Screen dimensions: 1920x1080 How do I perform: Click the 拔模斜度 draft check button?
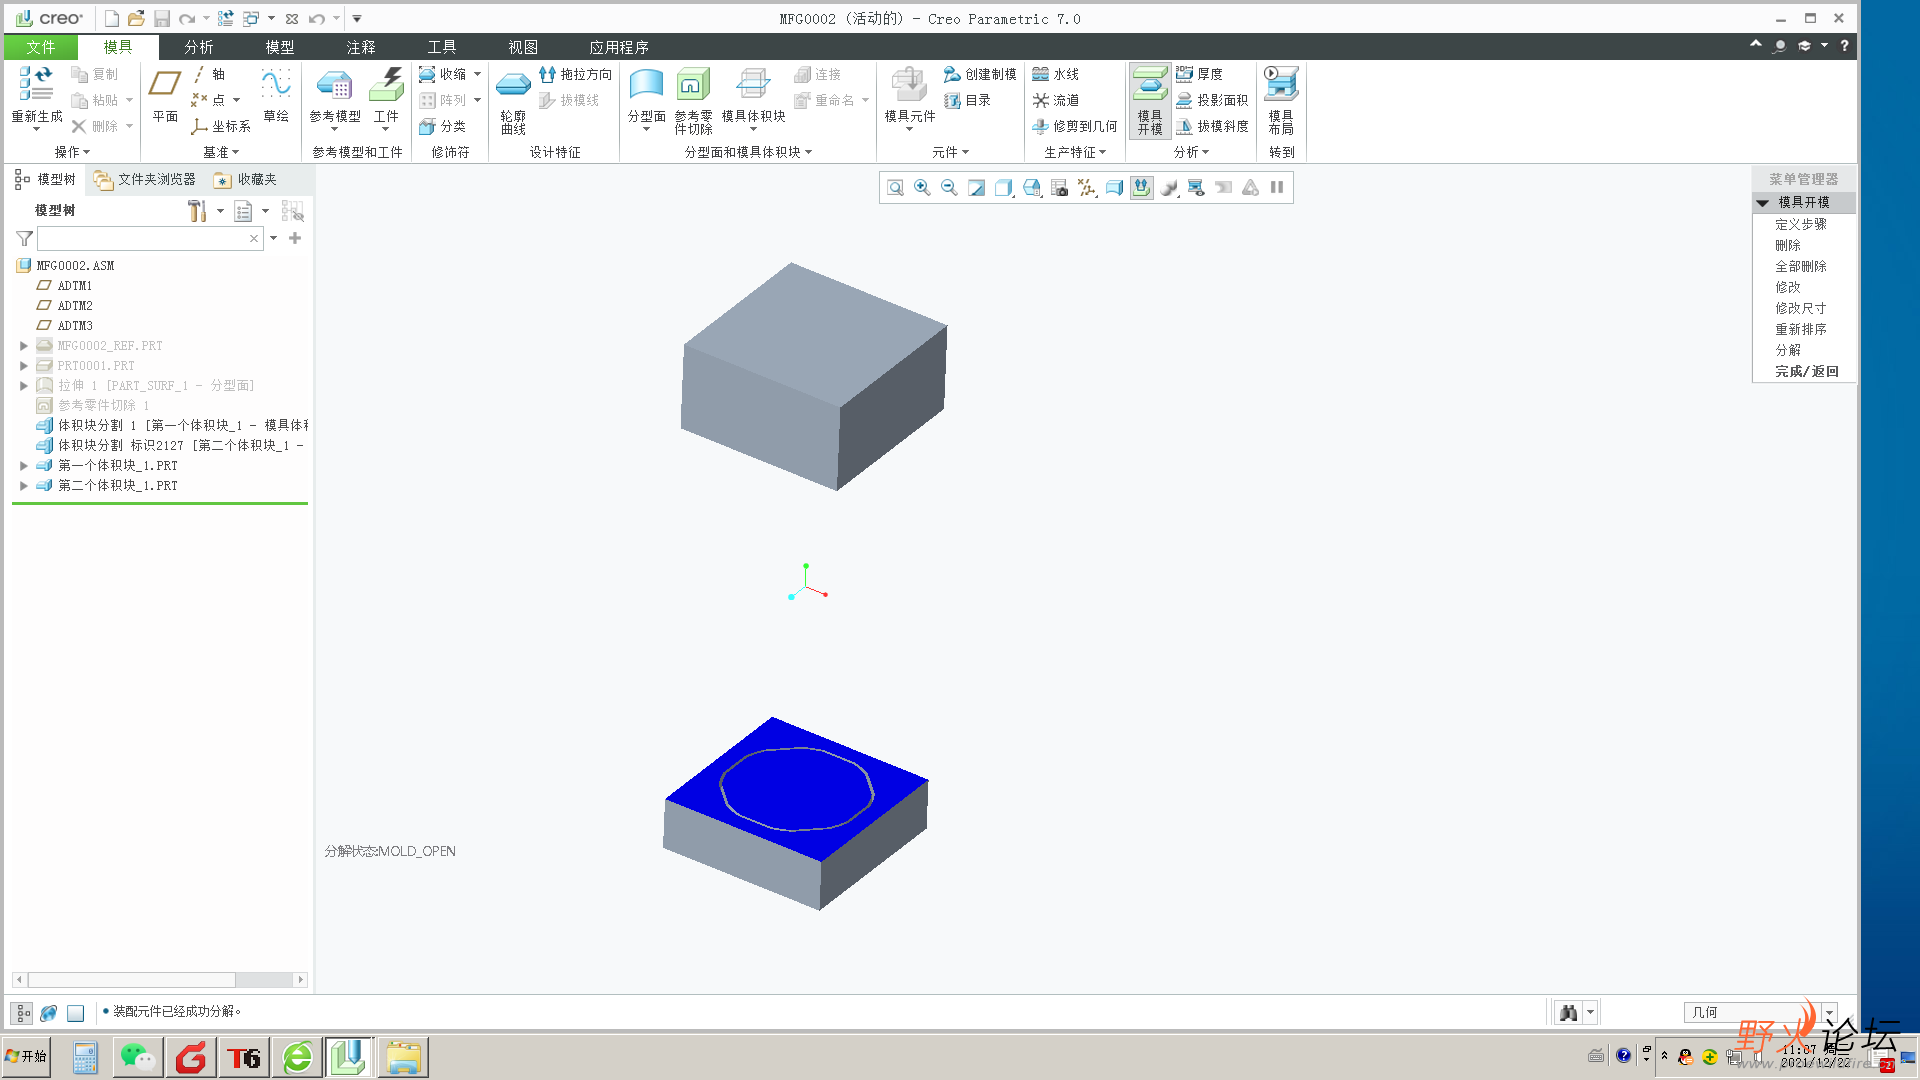[1212, 126]
